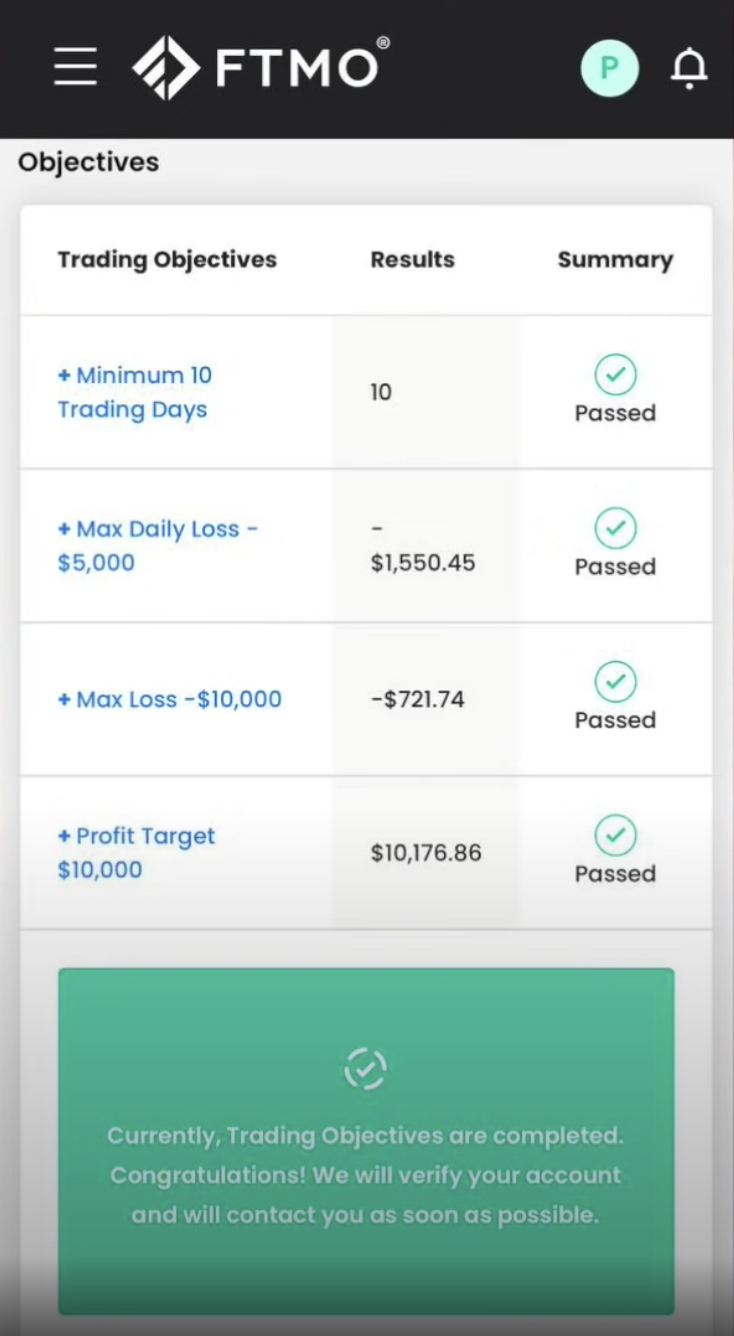The image size is (734, 1336).
Task: Click the Max Daily Loss passed checkmark
Action: pyautogui.click(x=615, y=529)
